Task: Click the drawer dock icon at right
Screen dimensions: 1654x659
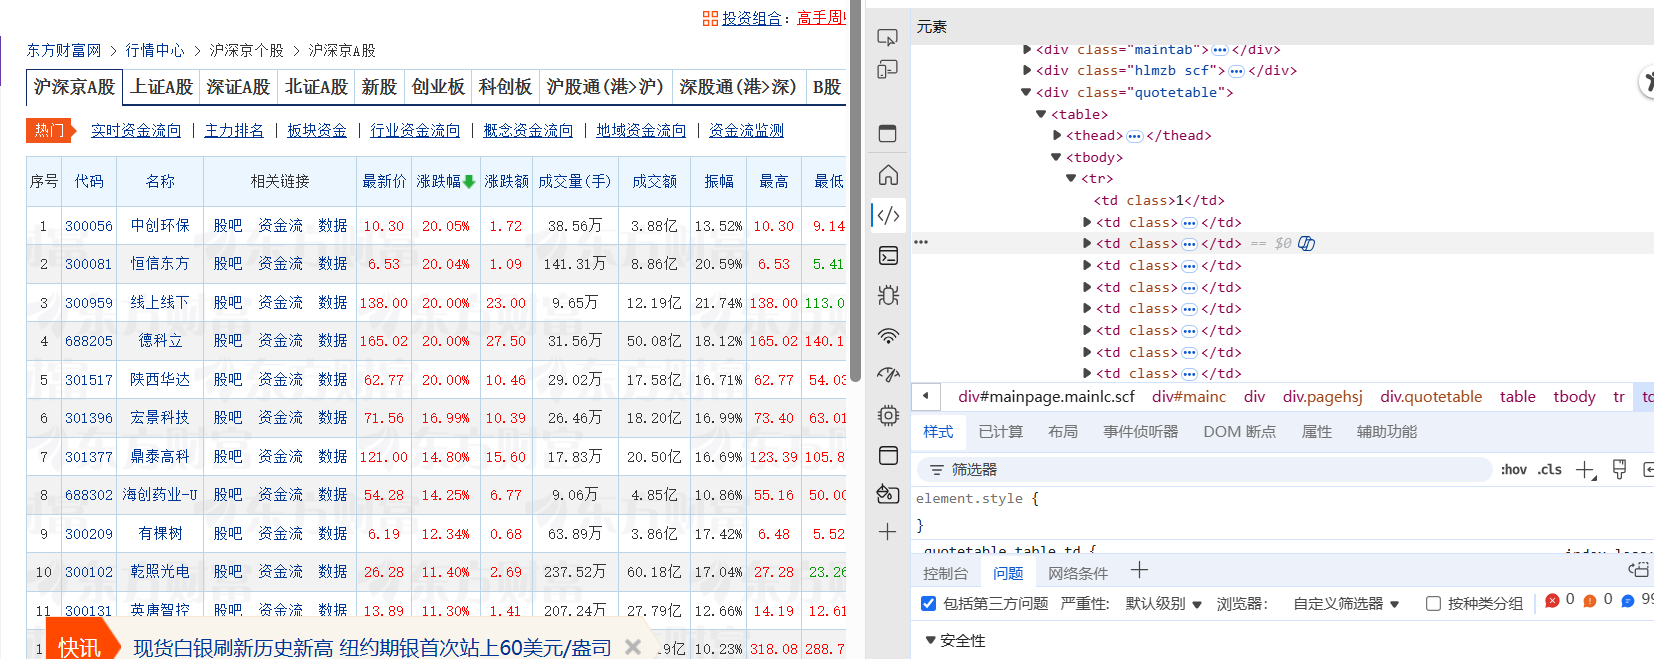Action: point(1639,570)
